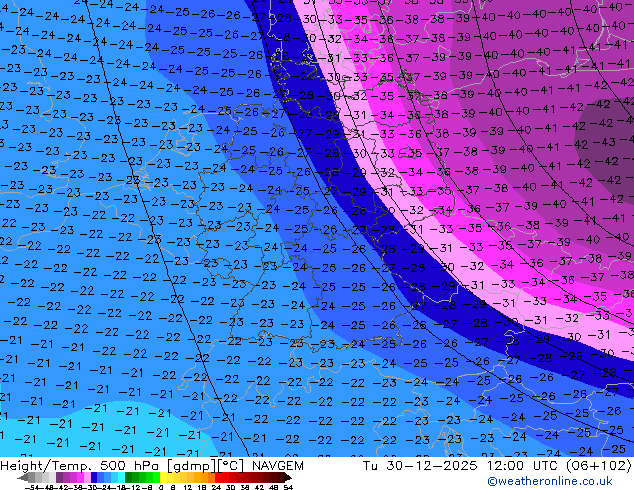
Task: Click the '[gdmp]' unit label
Action: 192,466
